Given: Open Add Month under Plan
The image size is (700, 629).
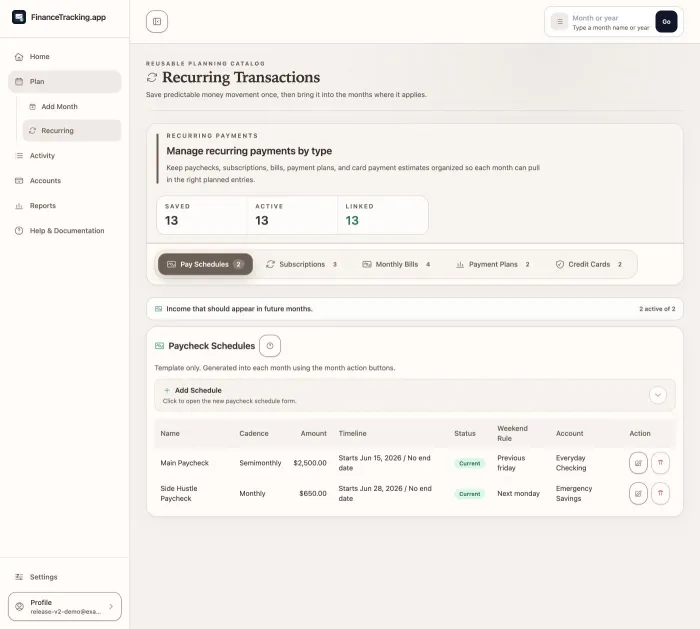Looking at the screenshot, I should tap(71, 107).
